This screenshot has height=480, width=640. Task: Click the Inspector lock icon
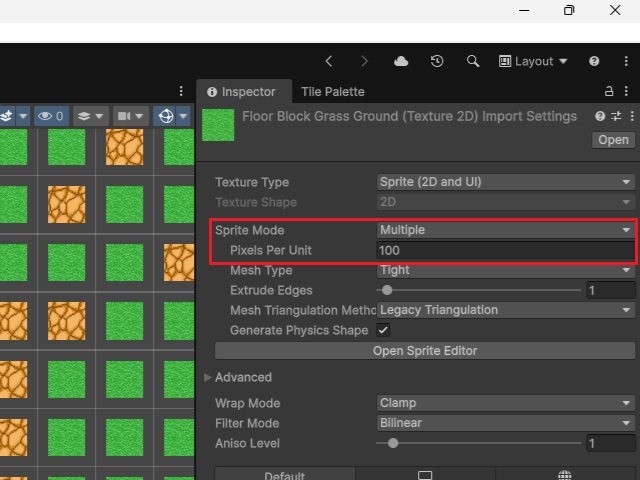(609, 91)
